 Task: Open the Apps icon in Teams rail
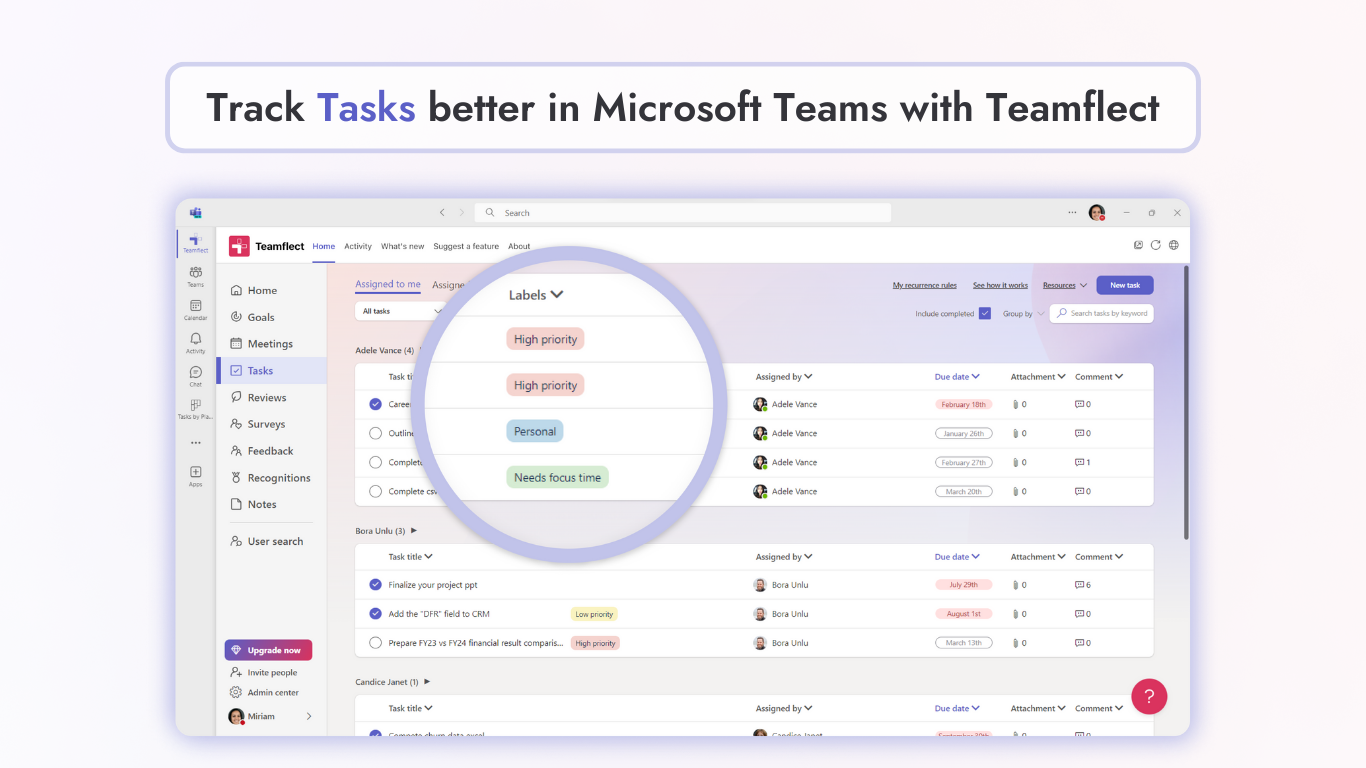[196, 473]
